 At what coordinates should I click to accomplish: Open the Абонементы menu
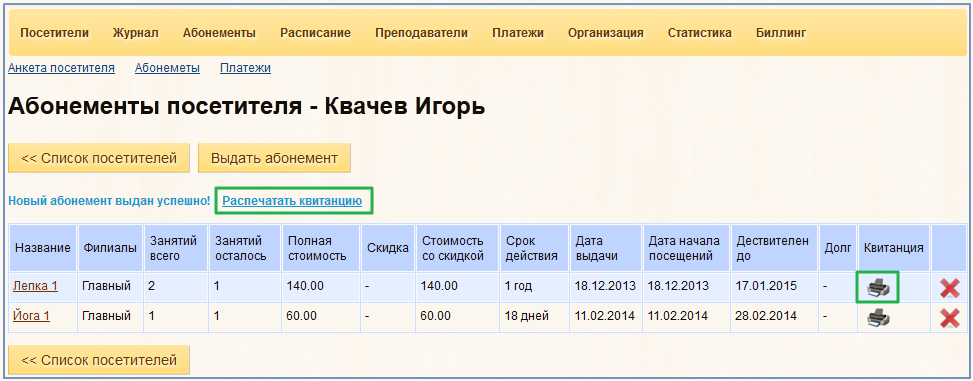(x=219, y=33)
